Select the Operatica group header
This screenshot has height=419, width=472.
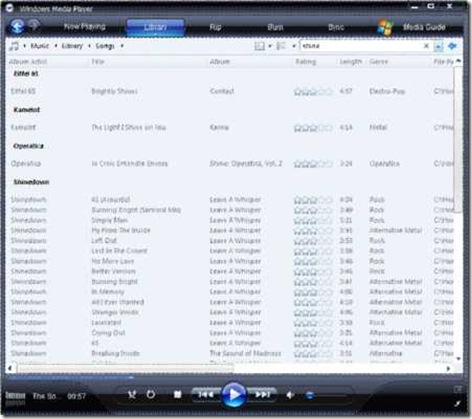[29, 146]
